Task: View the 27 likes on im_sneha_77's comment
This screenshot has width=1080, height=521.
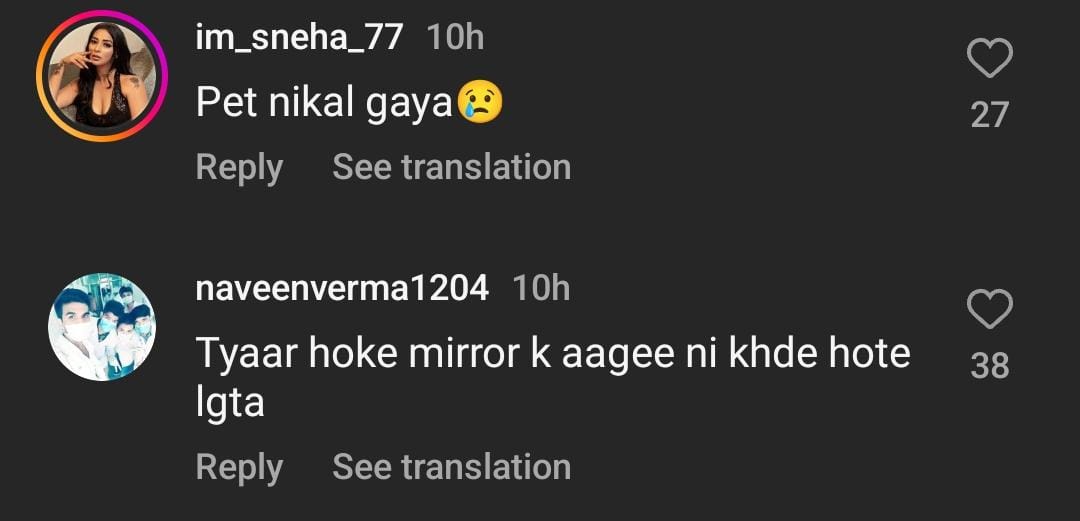Action: (x=989, y=115)
